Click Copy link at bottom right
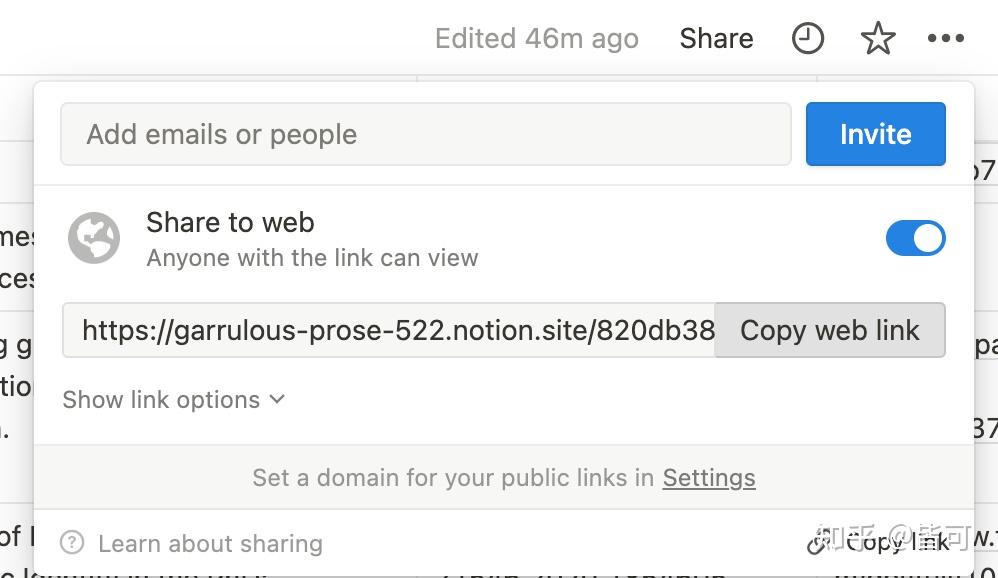The image size is (998, 578). [896, 542]
